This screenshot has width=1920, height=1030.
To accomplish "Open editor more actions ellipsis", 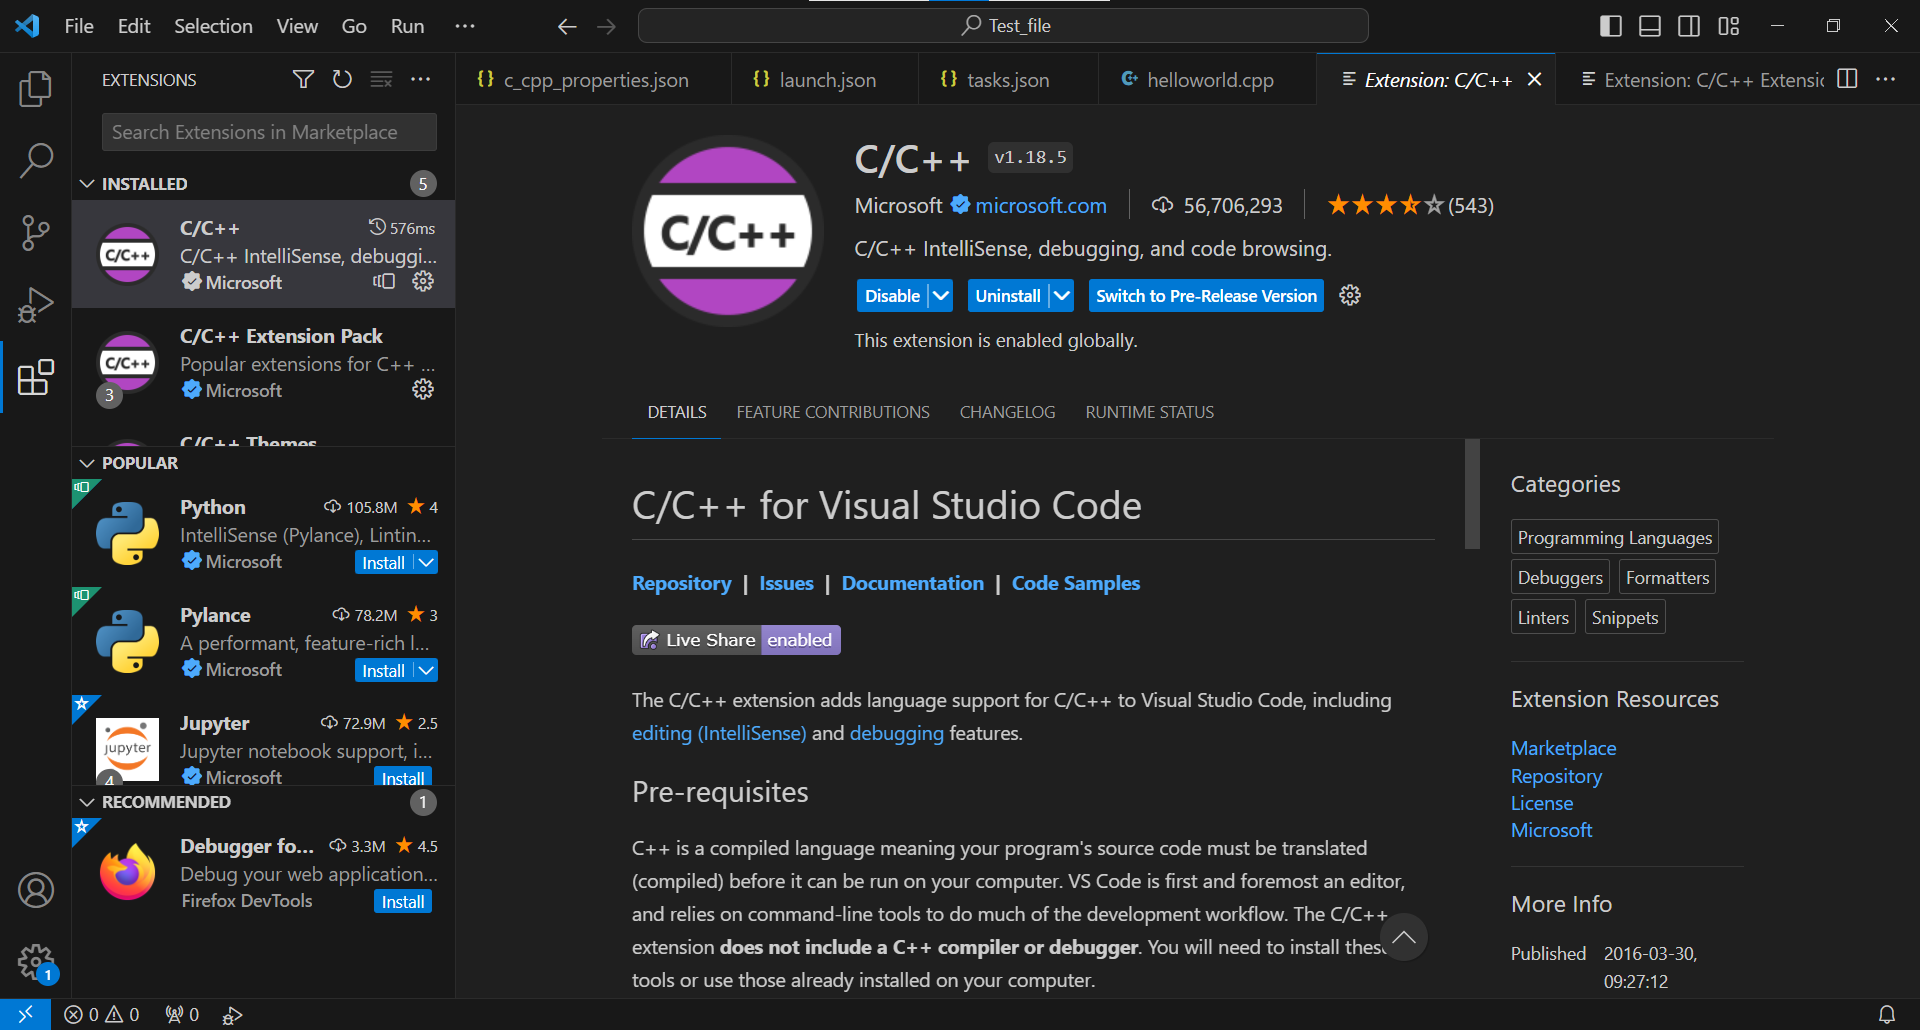I will (1886, 79).
